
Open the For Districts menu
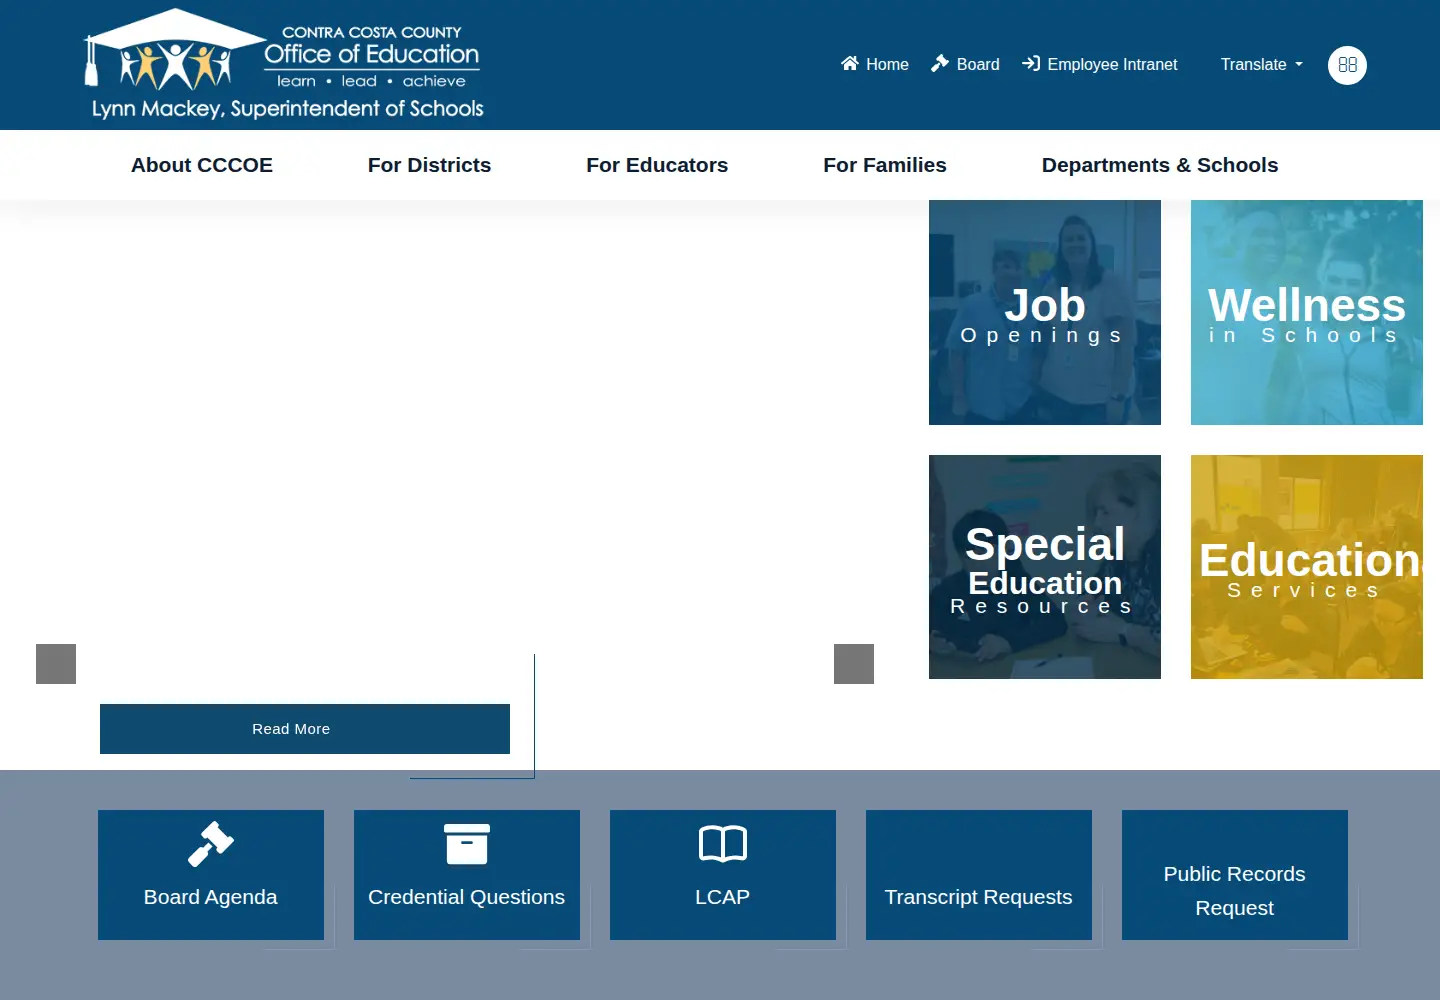(429, 165)
